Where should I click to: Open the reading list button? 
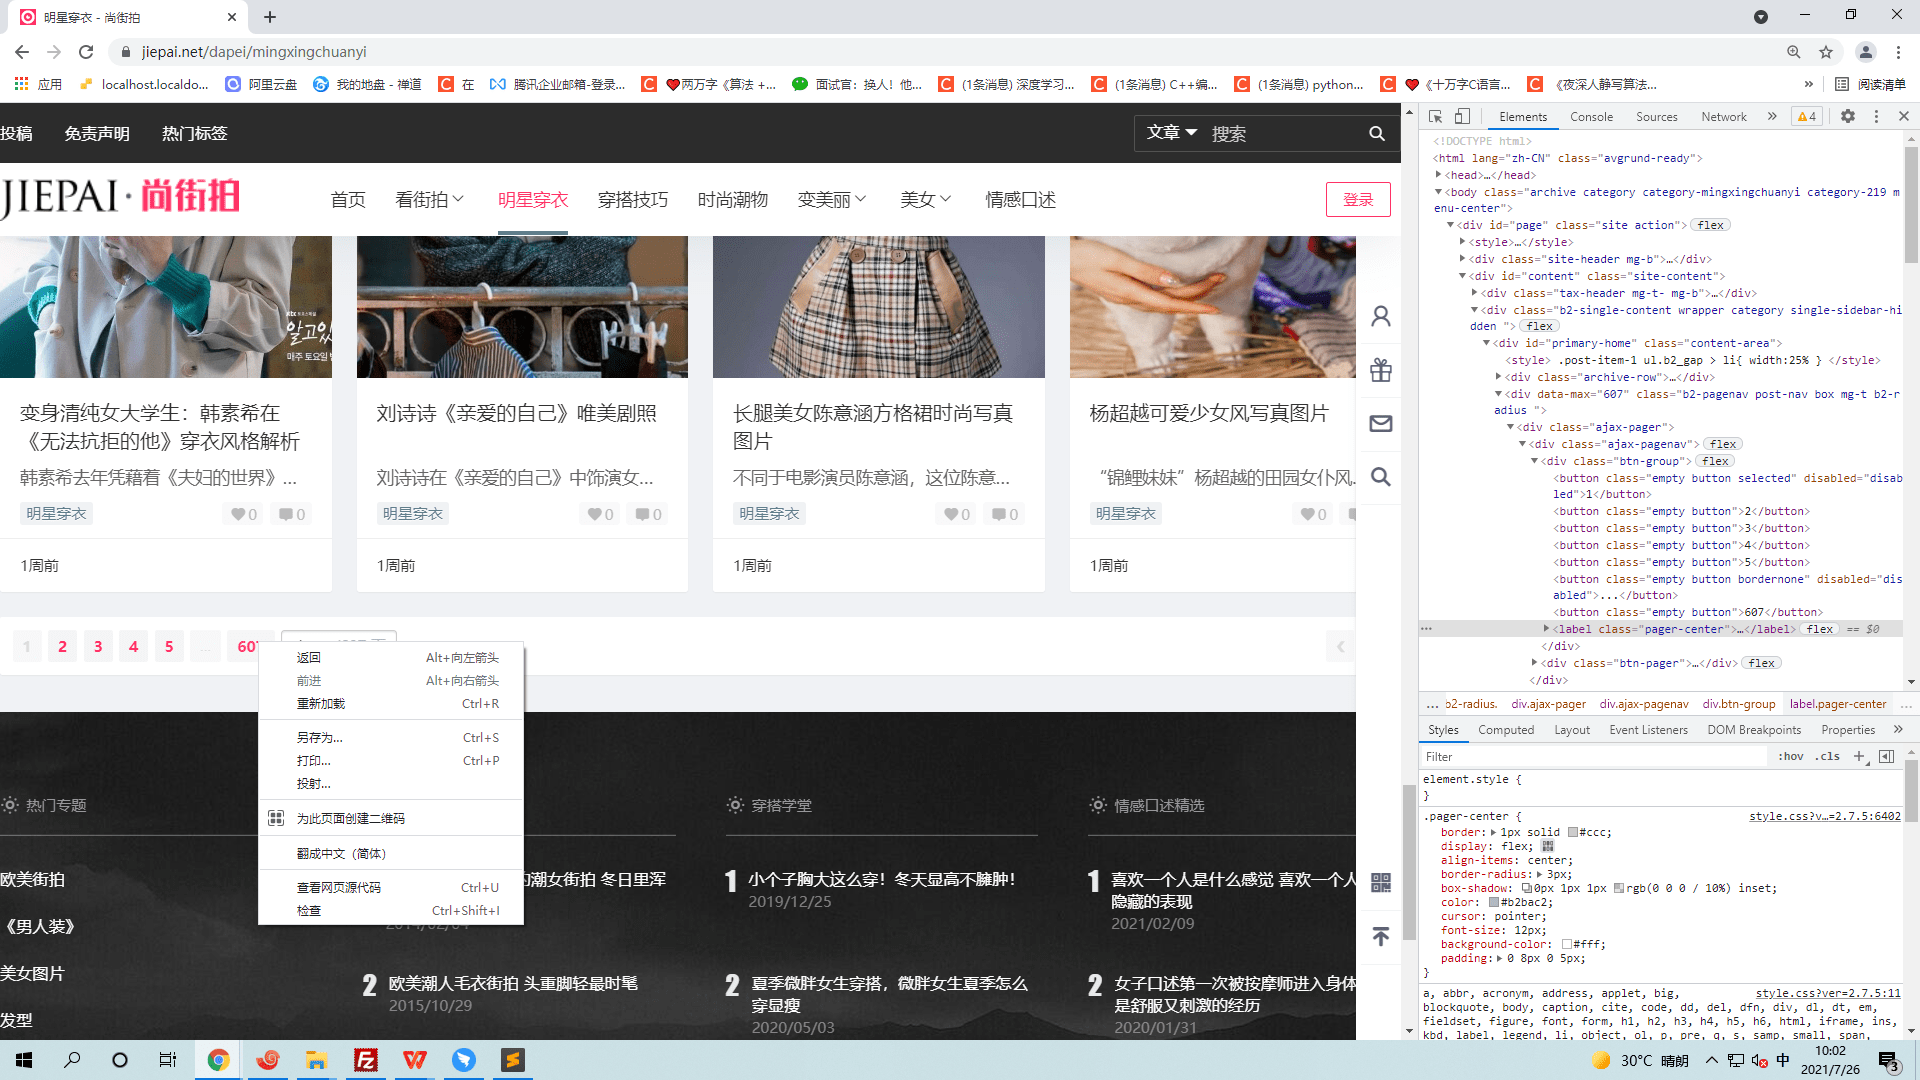(1870, 85)
